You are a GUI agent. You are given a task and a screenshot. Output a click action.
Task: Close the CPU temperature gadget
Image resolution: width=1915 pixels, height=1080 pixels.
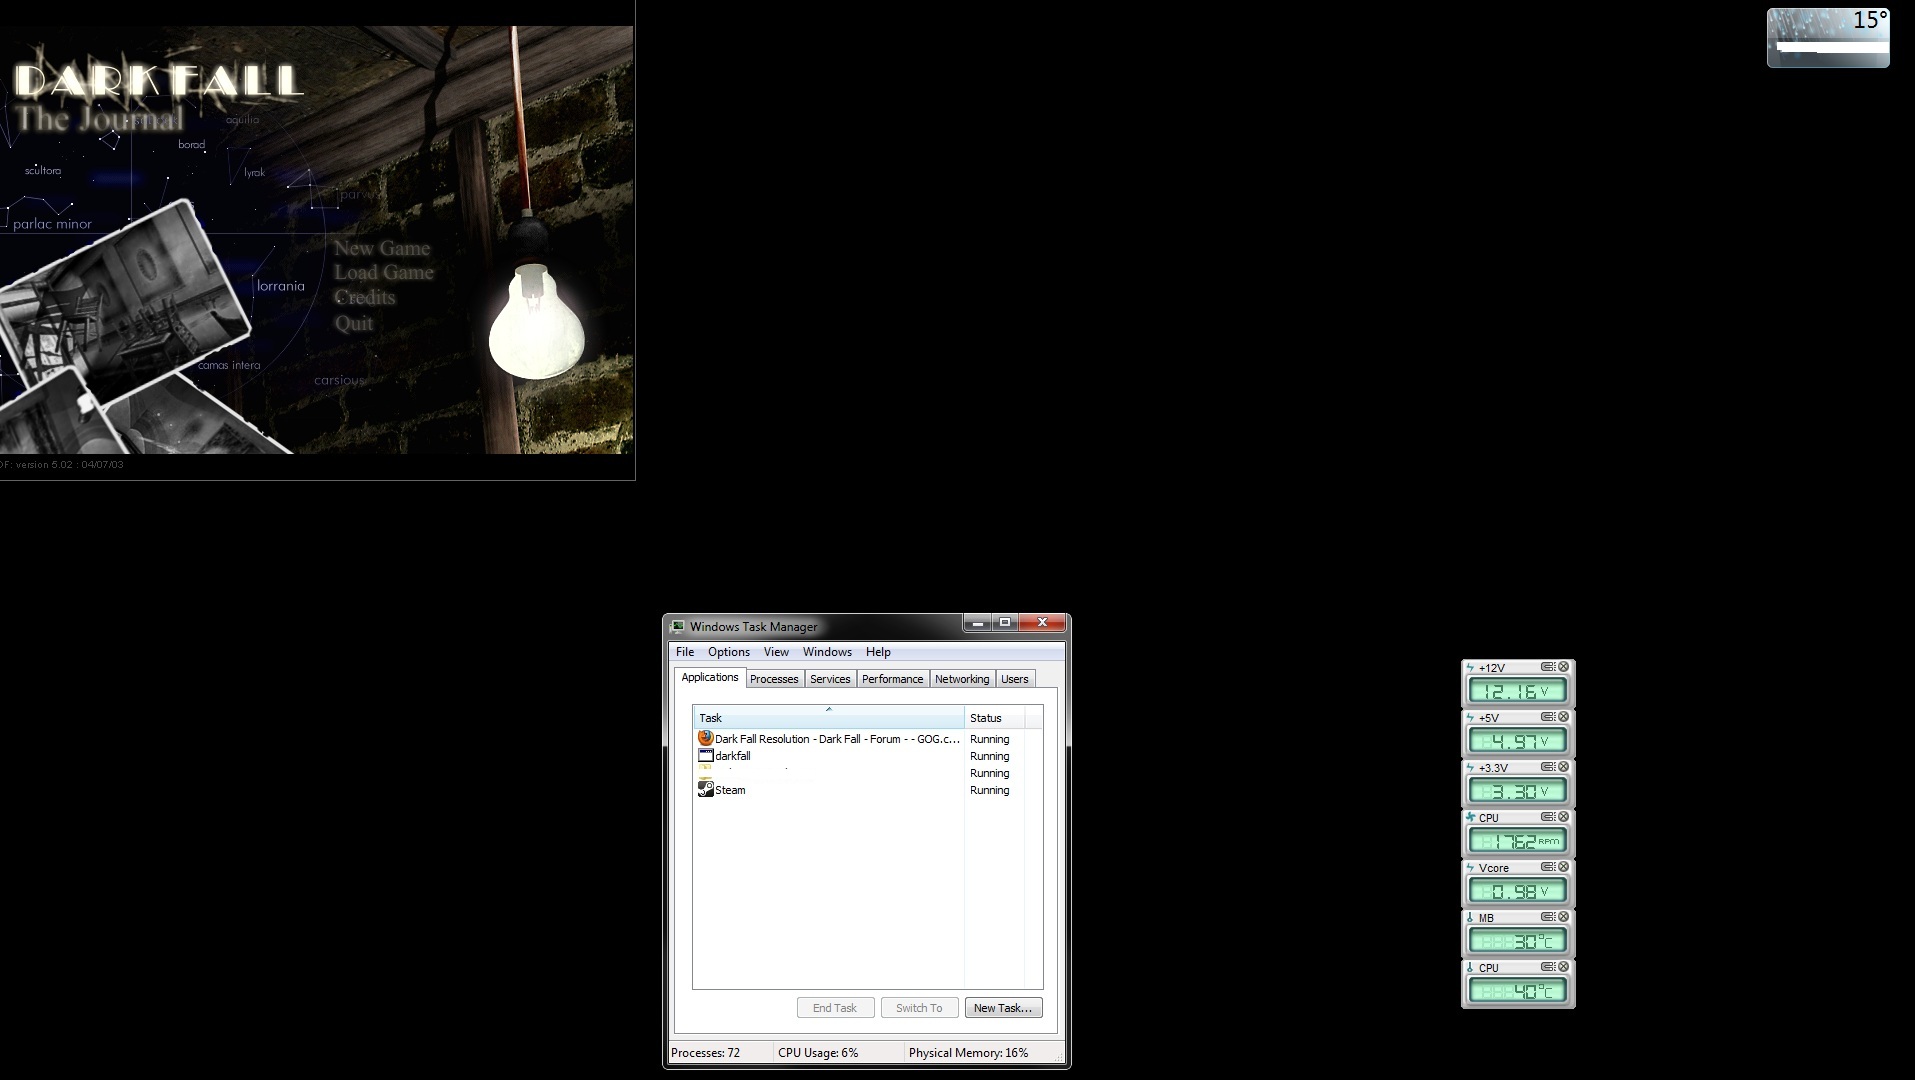tap(1564, 967)
